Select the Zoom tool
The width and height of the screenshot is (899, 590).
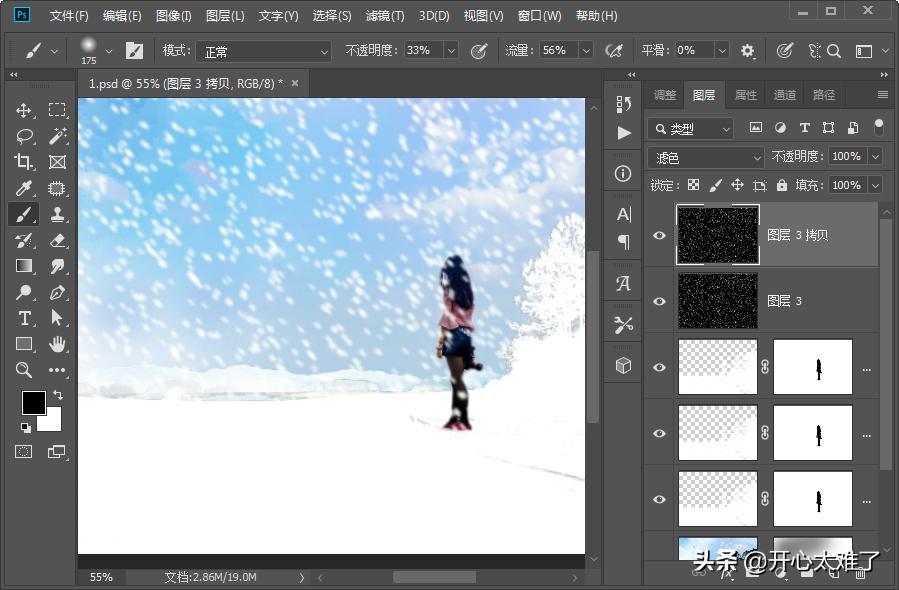(x=23, y=370)
